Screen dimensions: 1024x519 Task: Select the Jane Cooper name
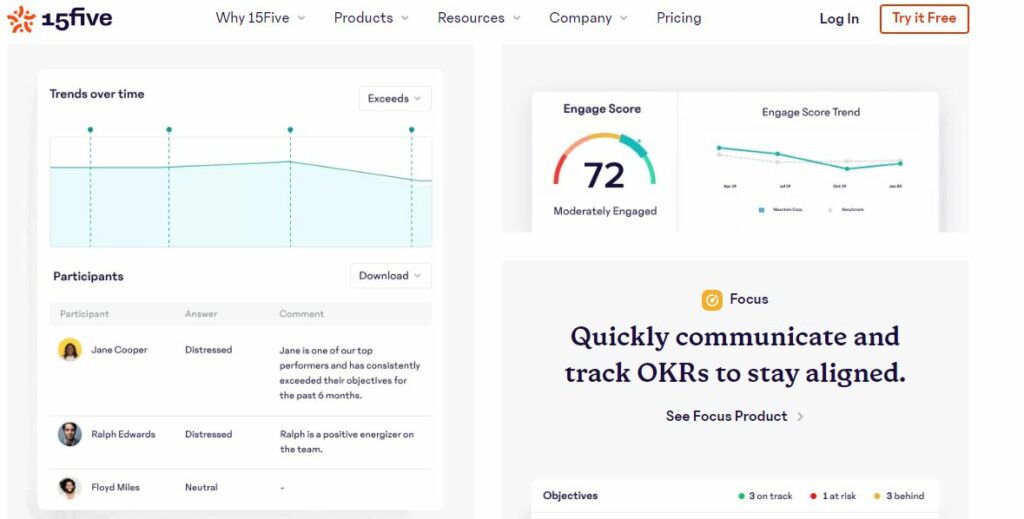119,350
